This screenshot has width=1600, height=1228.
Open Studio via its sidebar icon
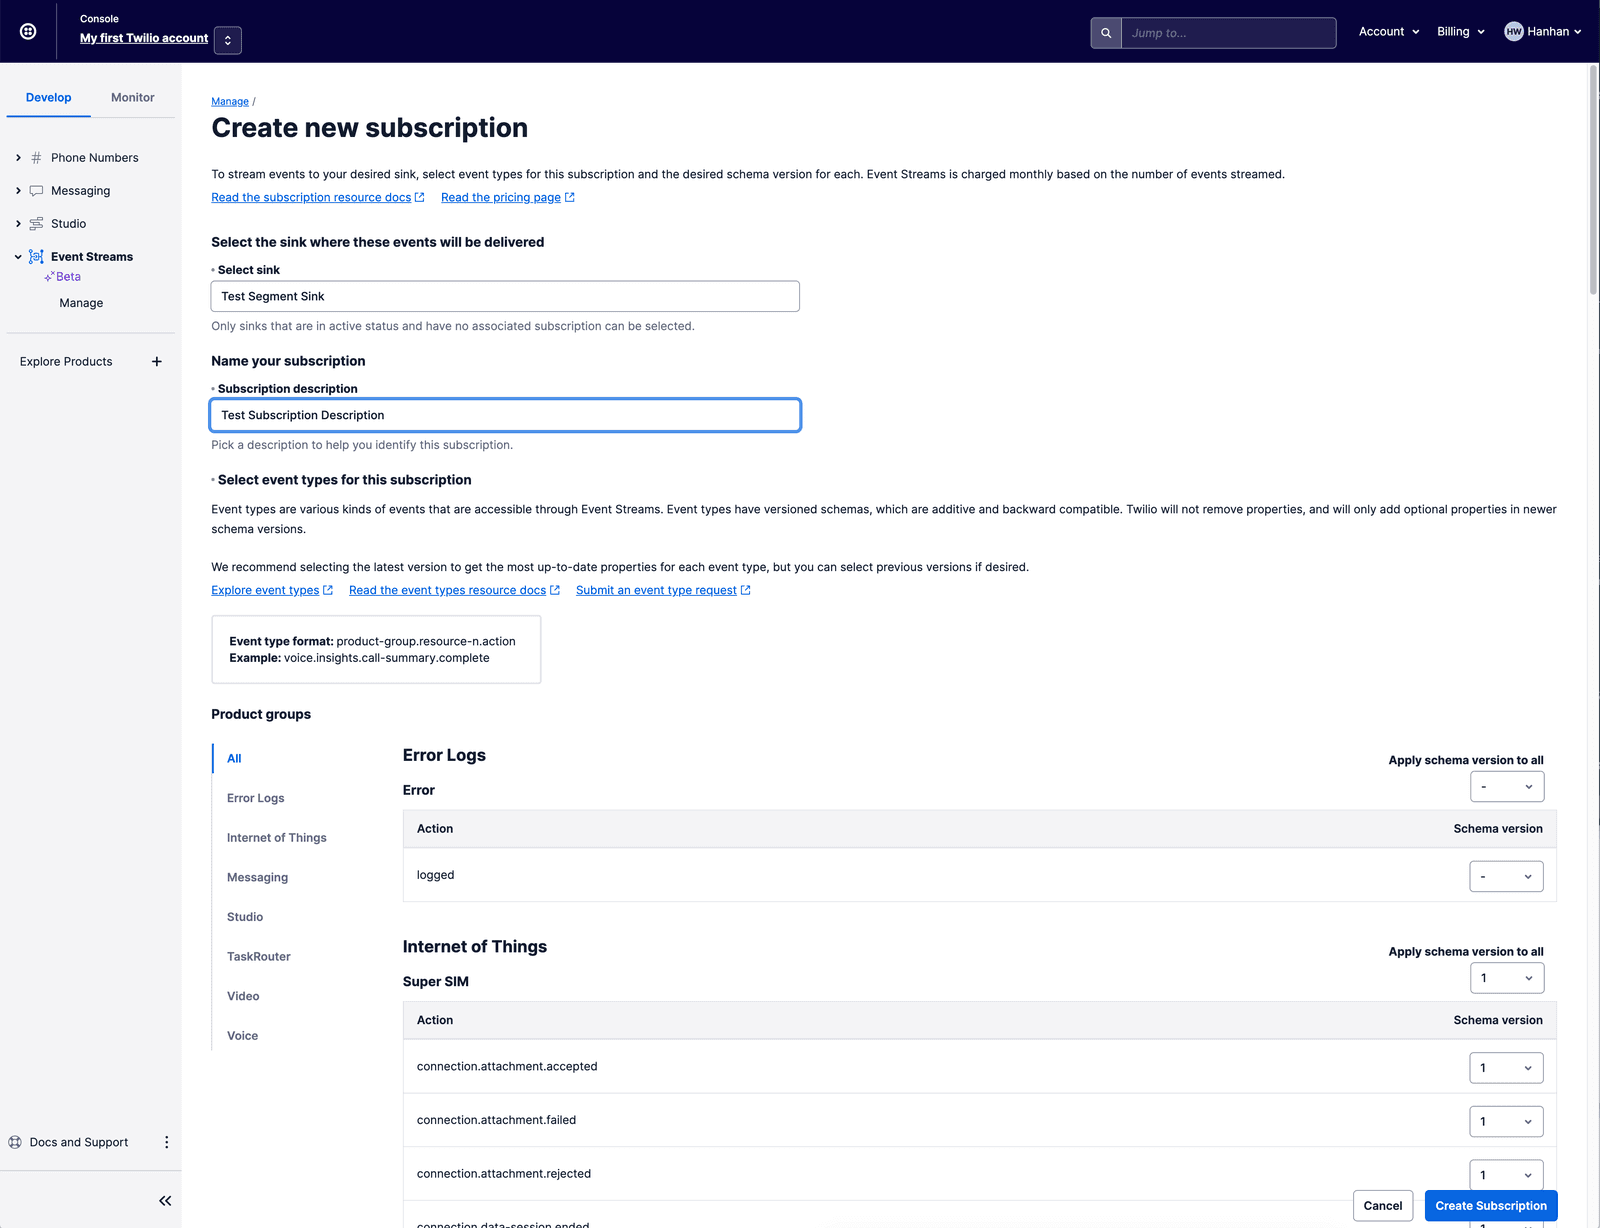[36, 223]
